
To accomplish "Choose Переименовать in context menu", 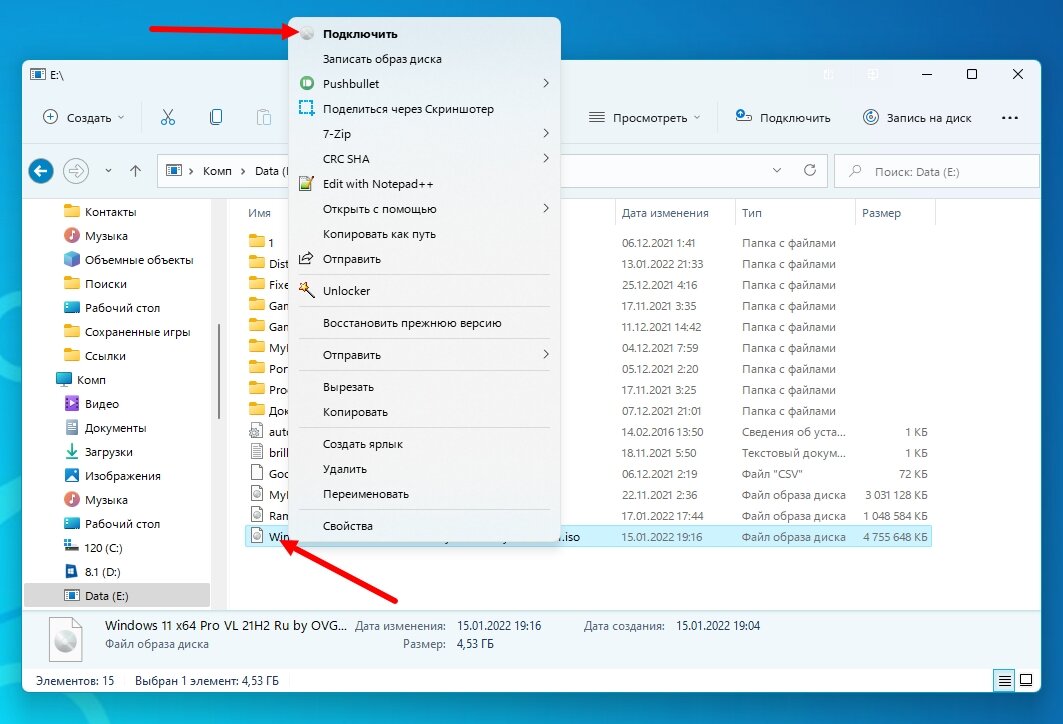I will 424,494.
